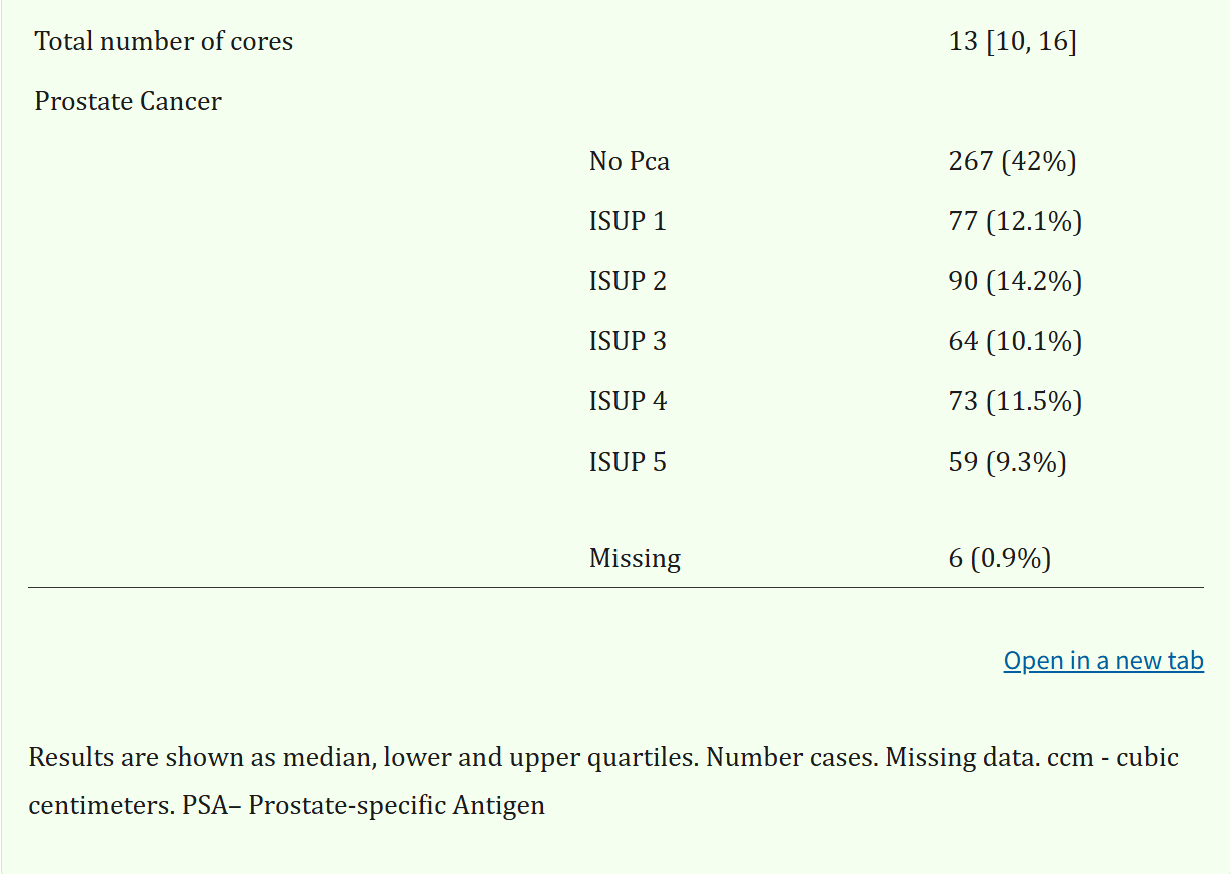This screenshot has height=874, width=1230.
Task: Select the ISUP 5 row label
Action: coord(627,462)
